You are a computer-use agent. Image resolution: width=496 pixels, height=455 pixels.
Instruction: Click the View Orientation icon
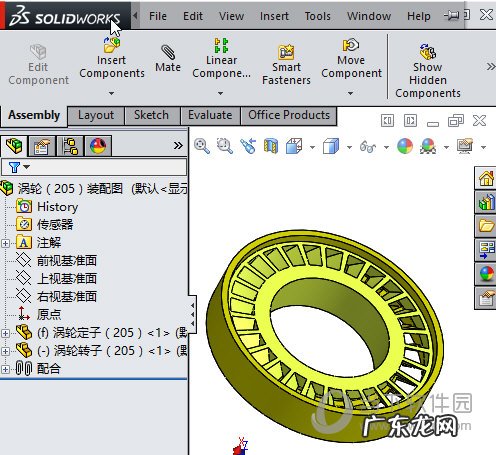294,146
